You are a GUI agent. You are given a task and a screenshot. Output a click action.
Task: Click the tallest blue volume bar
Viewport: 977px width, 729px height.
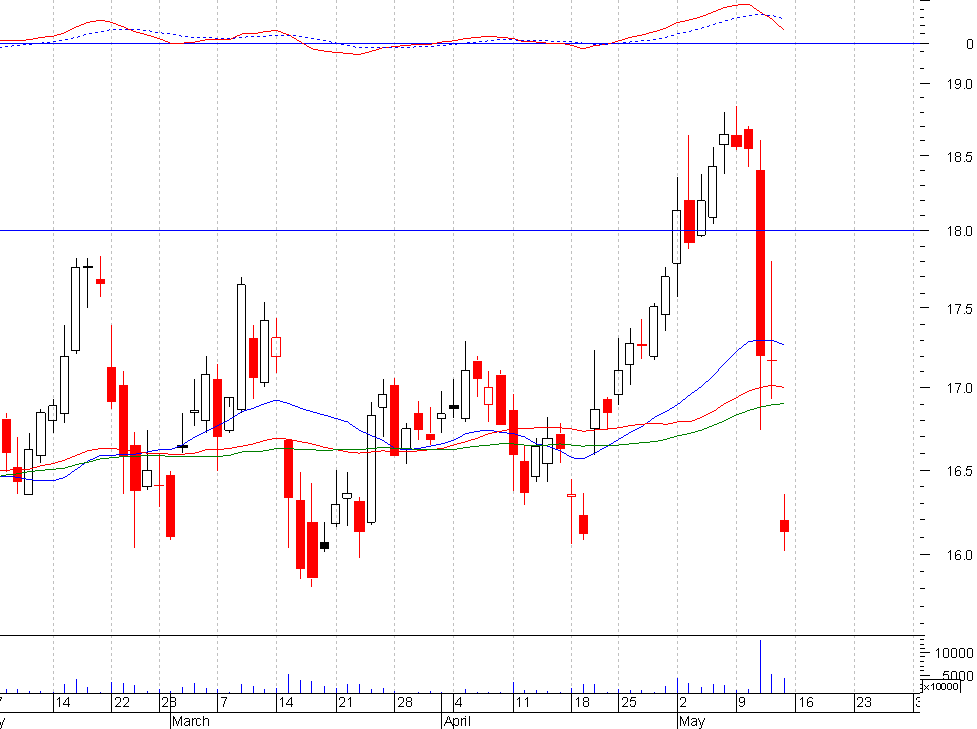point(760,667)
